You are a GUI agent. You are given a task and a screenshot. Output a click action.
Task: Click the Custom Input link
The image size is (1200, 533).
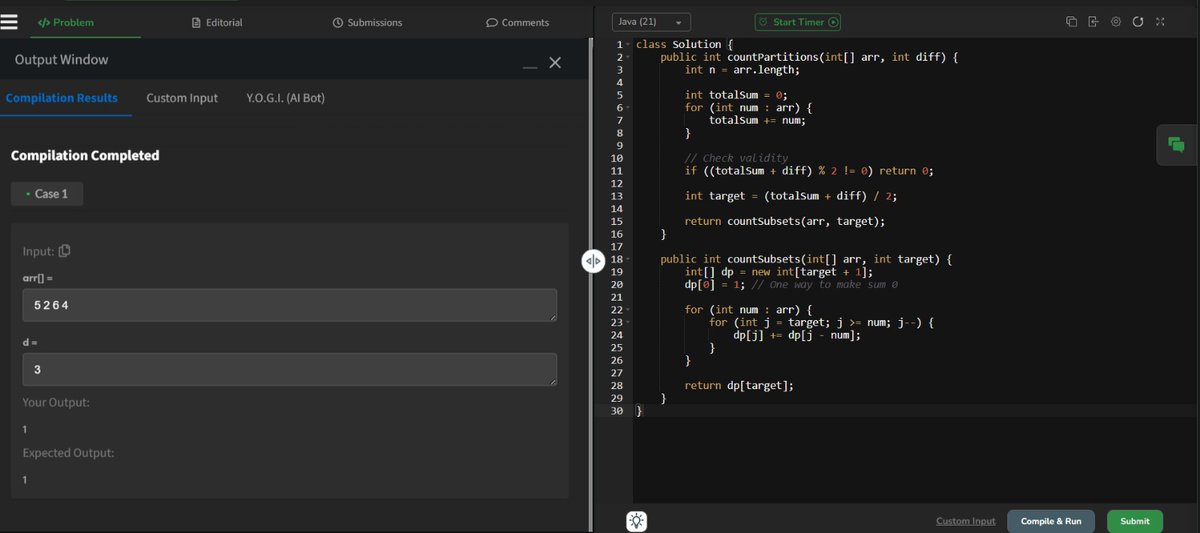pos(966,521)
